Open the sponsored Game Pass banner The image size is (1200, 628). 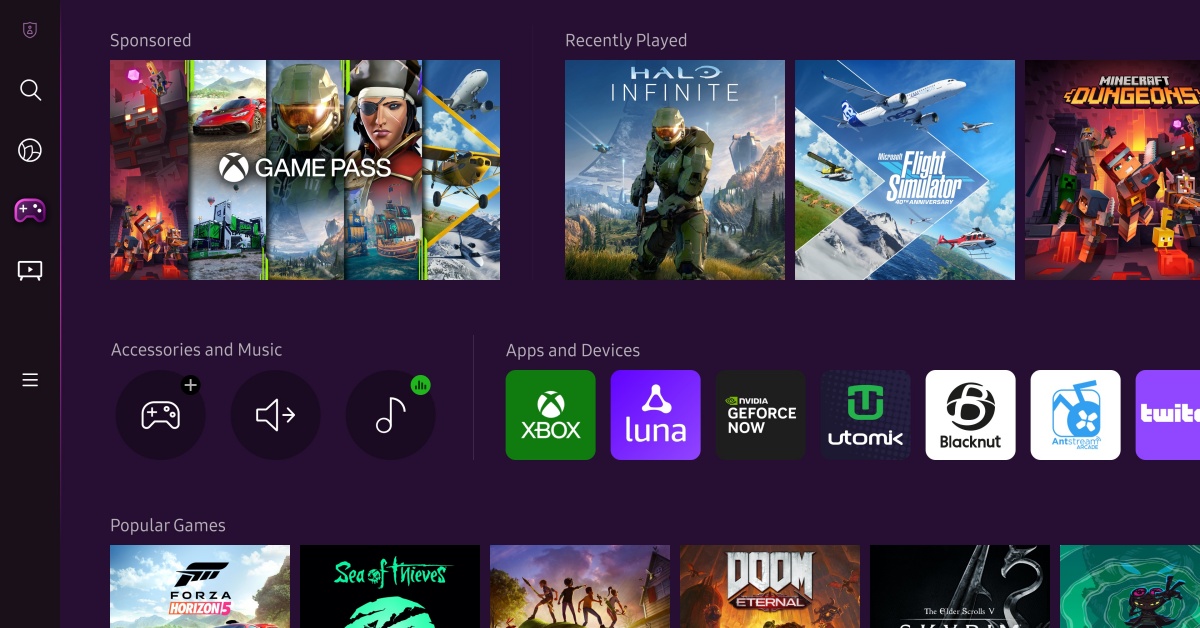(305, 170)
